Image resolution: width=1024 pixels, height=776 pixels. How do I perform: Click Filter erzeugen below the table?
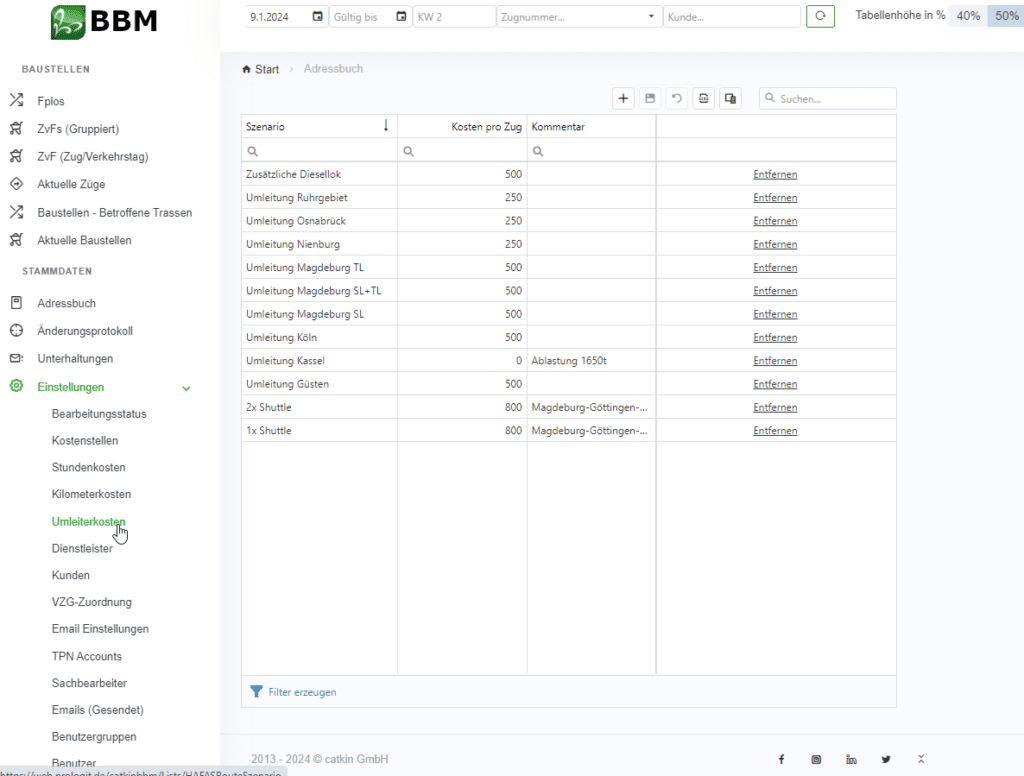(x=301, y=692)
